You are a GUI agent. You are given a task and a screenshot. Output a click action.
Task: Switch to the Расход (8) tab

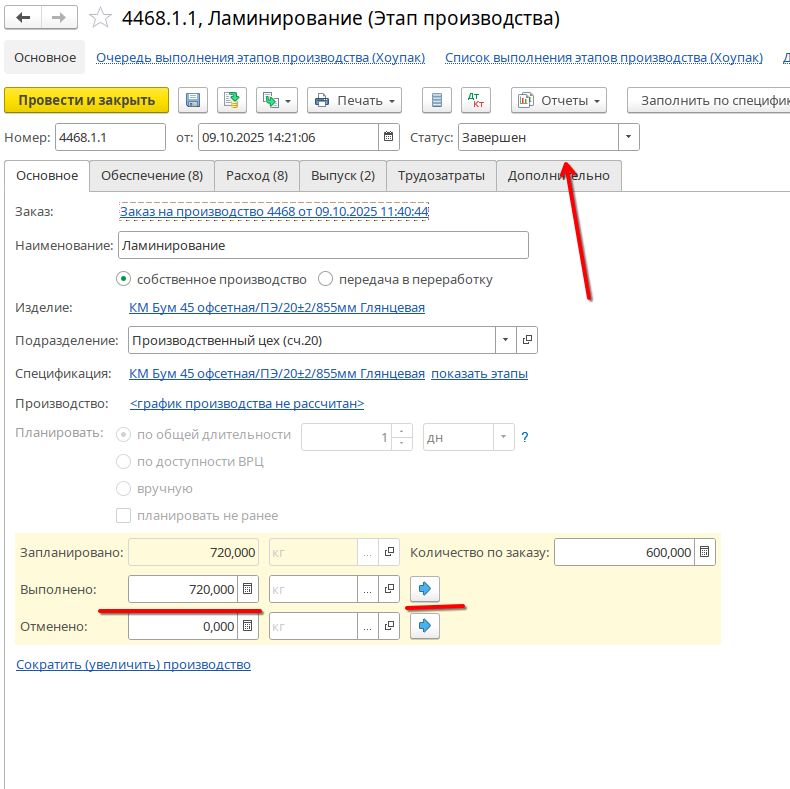tap(256, 176)
